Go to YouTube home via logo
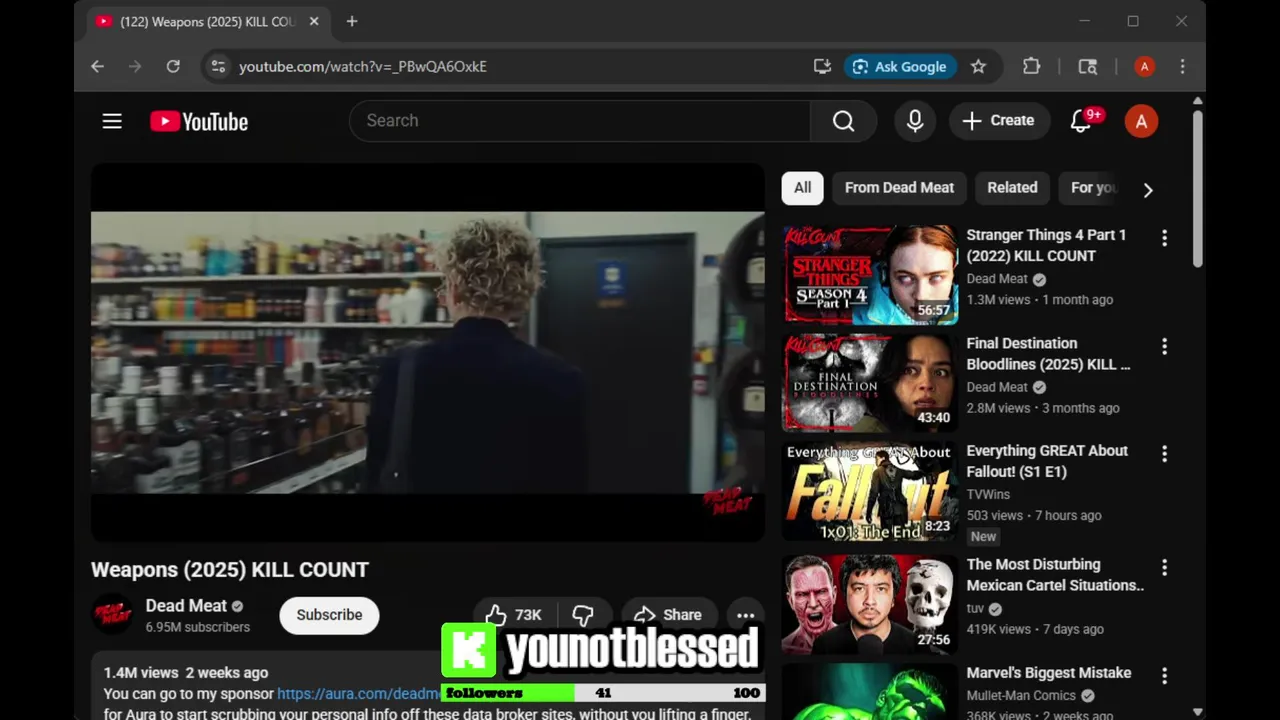Viewport: 1280px width, 720px height. pos(199,121)
